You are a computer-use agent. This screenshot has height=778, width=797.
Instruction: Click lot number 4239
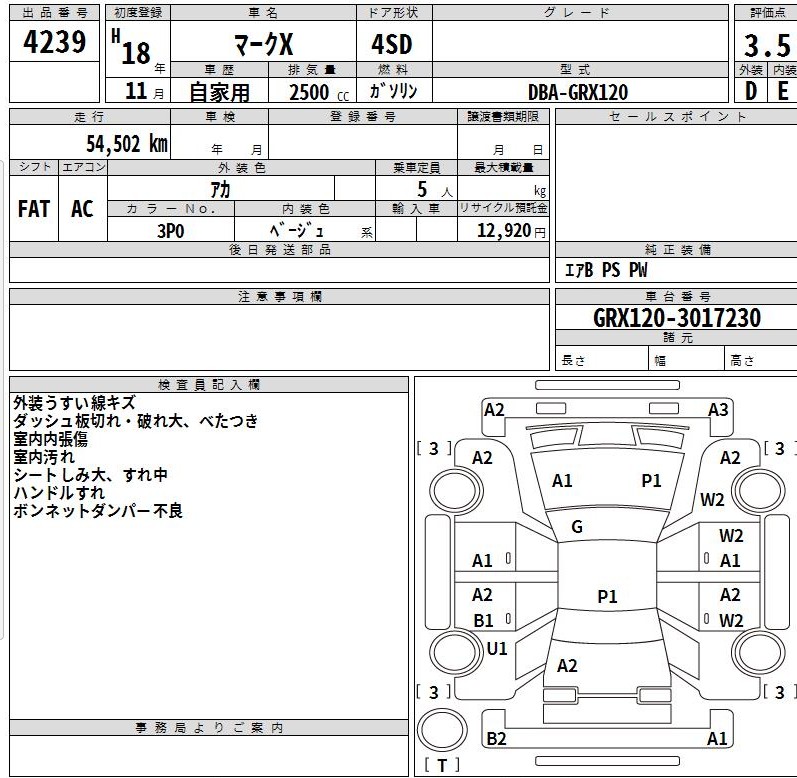pyautogui.click(x=54, y=42)
